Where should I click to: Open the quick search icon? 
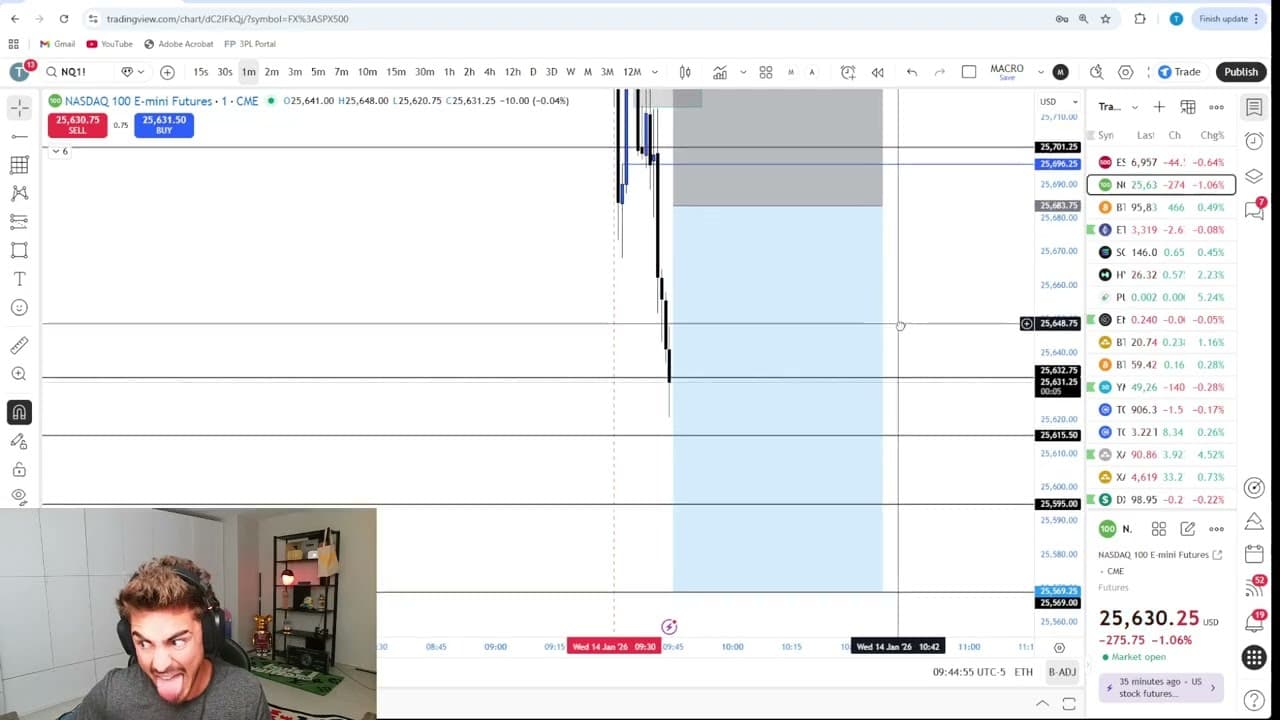click(1096, 72)
